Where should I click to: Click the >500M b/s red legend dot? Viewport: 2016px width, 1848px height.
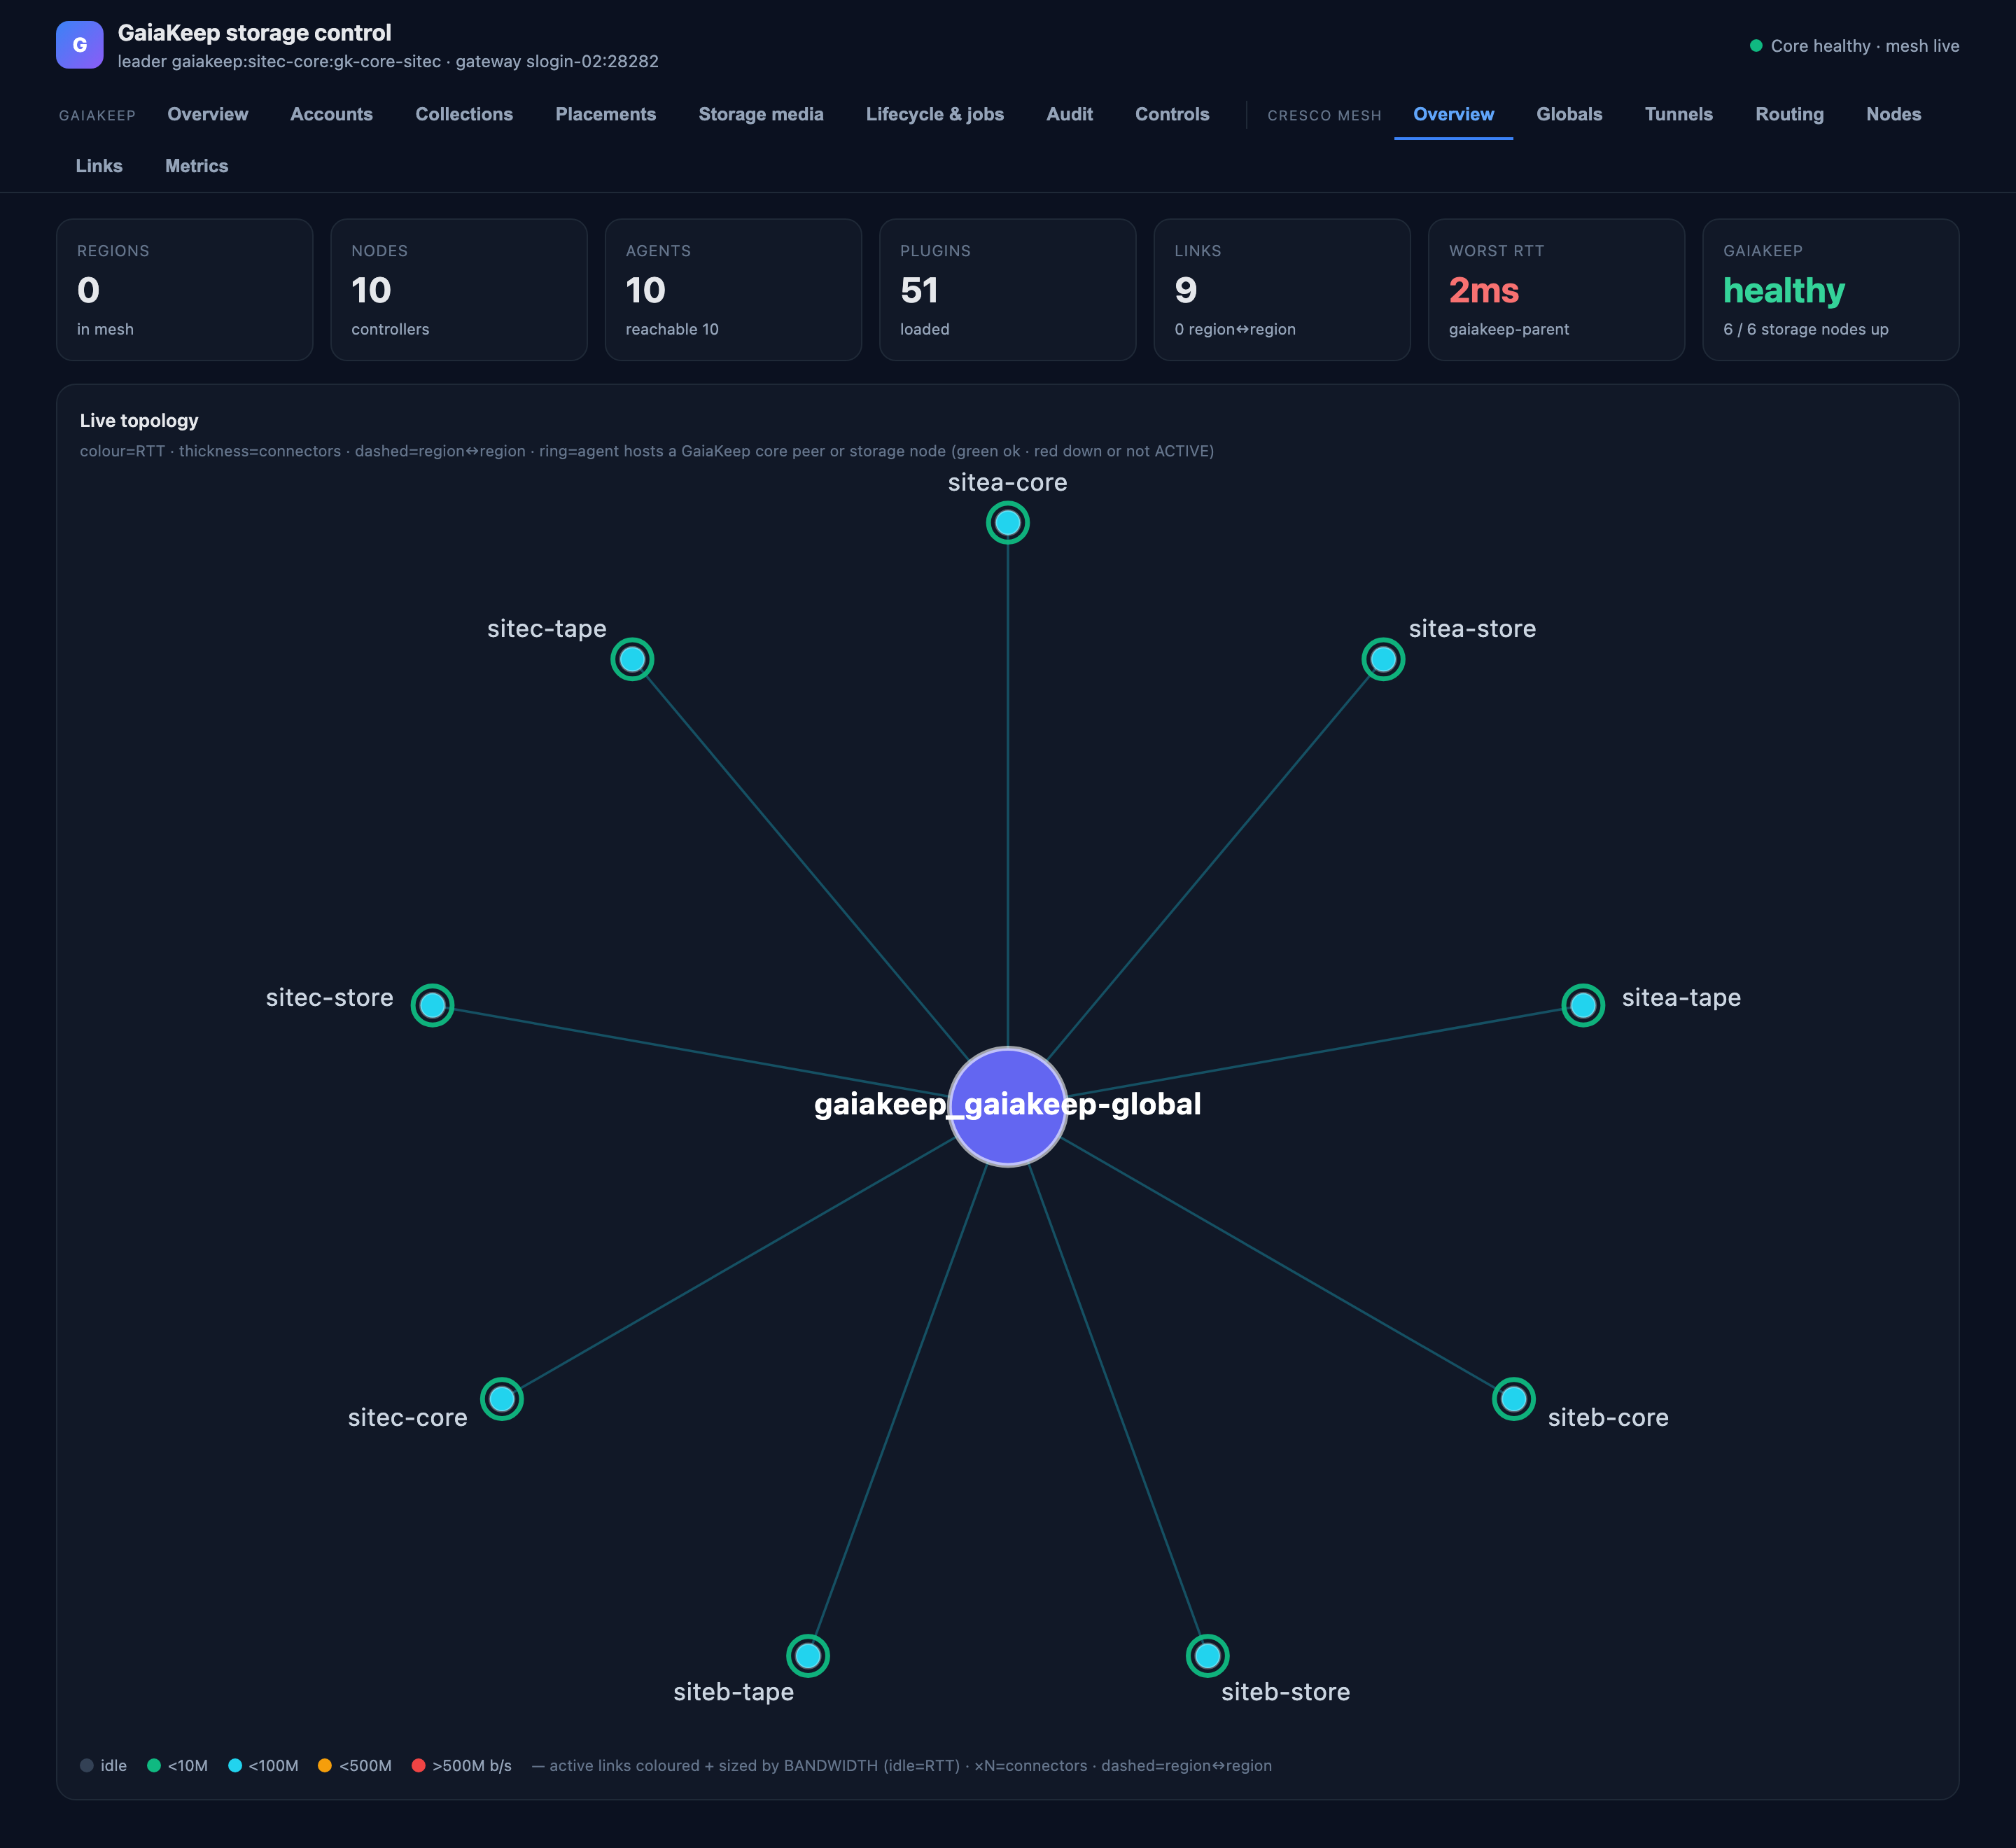point(419,1765)
